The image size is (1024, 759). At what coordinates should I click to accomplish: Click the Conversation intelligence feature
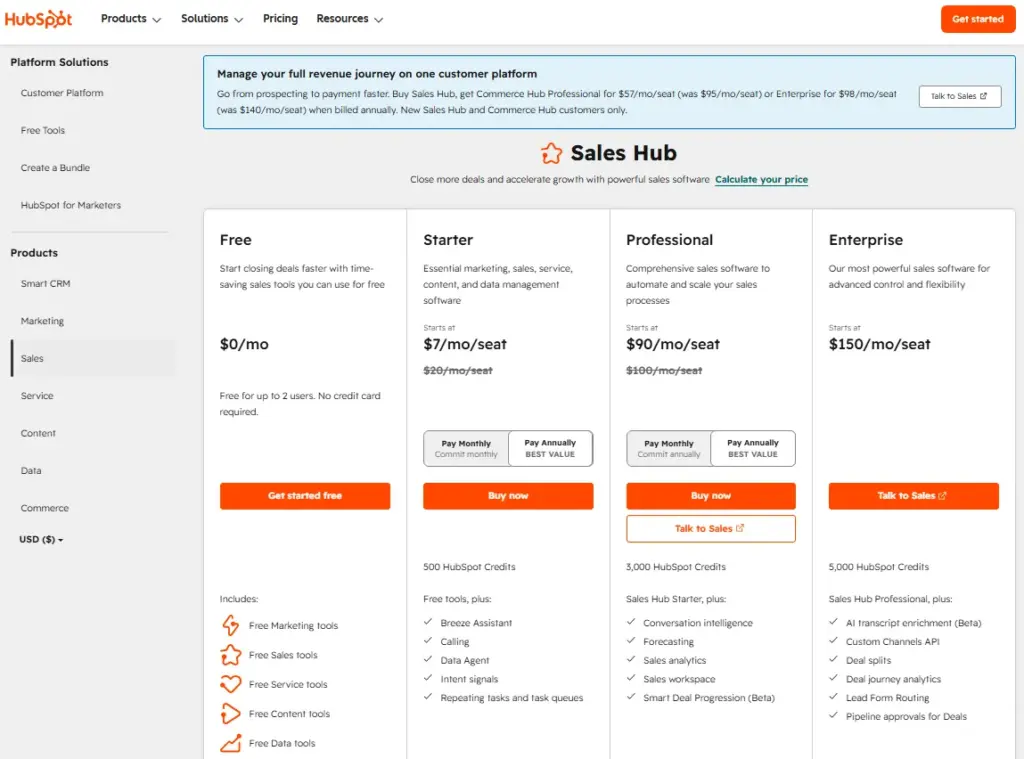(697, 623)
